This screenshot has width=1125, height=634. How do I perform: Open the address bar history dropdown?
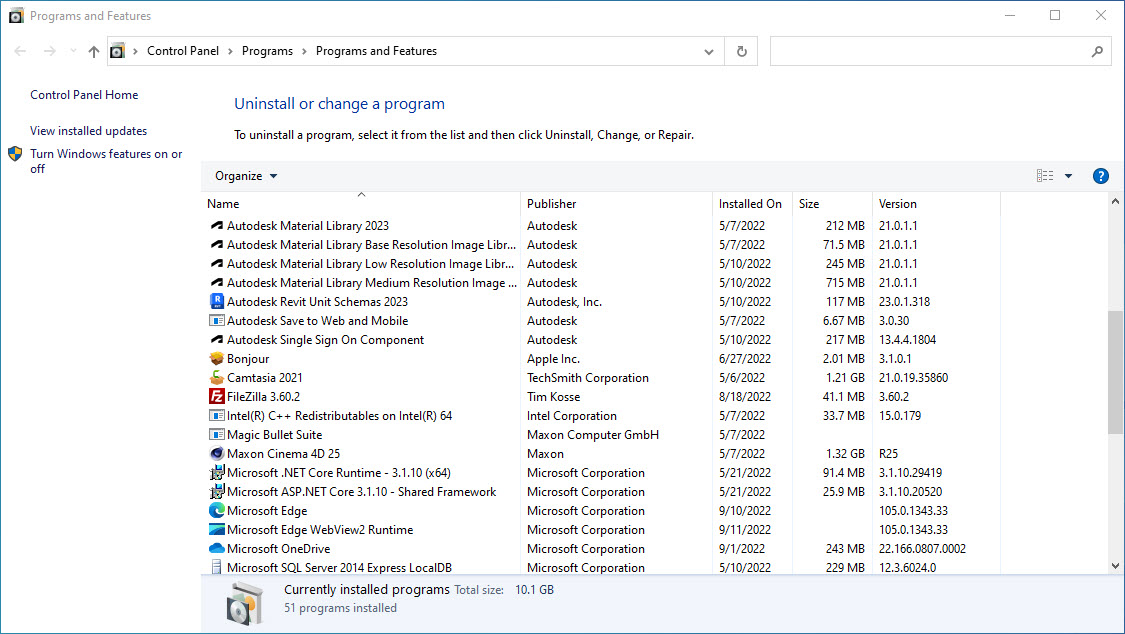pyautogui.click(x=708, y=52)
